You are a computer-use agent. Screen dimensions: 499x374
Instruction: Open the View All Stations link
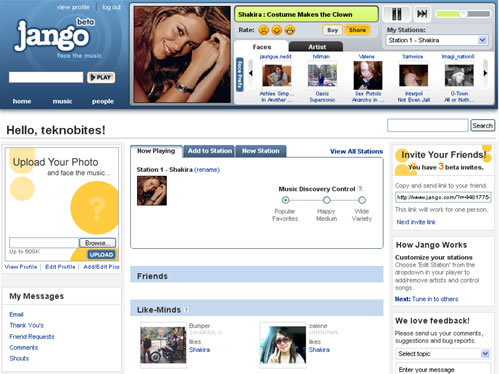[356, 151]
